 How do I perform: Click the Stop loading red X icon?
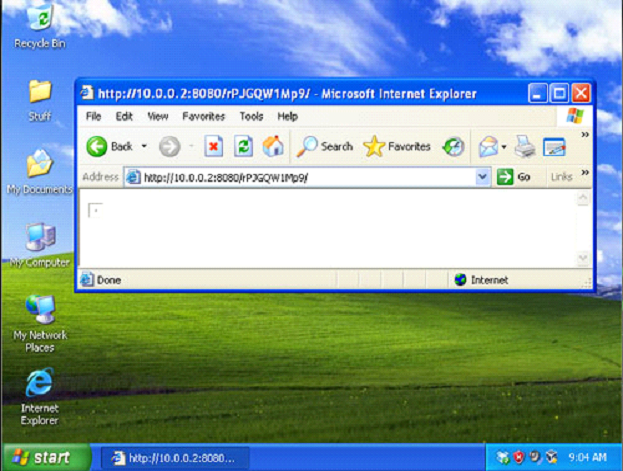point(213,147)
